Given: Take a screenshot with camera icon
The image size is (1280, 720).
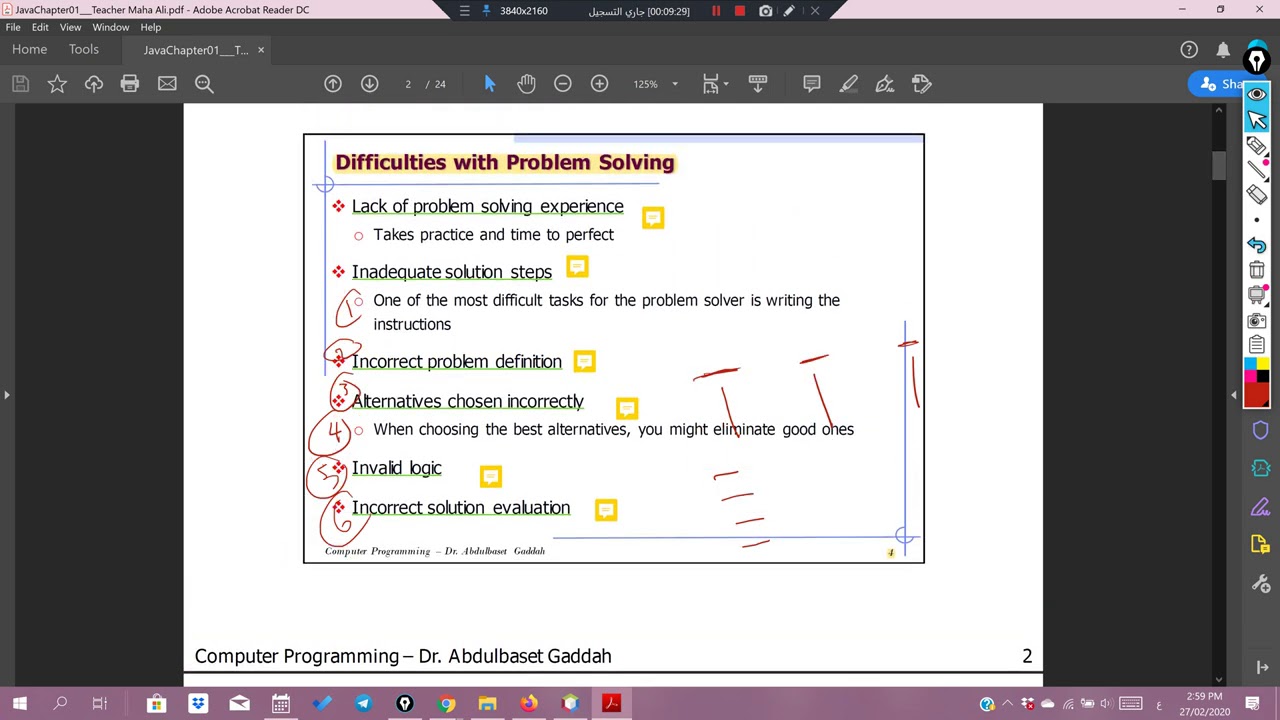Looking at the screenshot, I should coord(1257,321).
